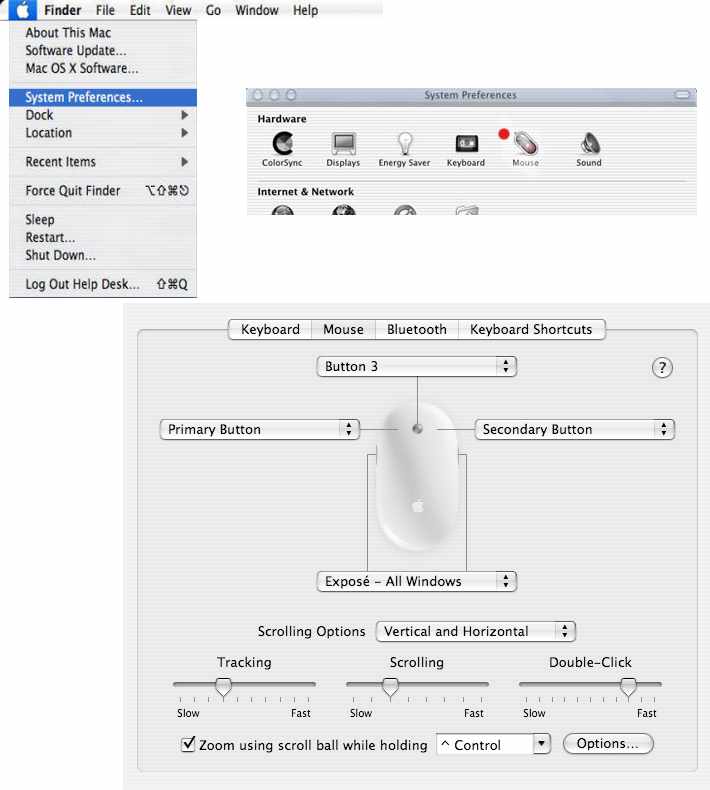This screenshot has height=790, width=710.
Task: Expand the Button 3 dropdown
Action: 416,366
